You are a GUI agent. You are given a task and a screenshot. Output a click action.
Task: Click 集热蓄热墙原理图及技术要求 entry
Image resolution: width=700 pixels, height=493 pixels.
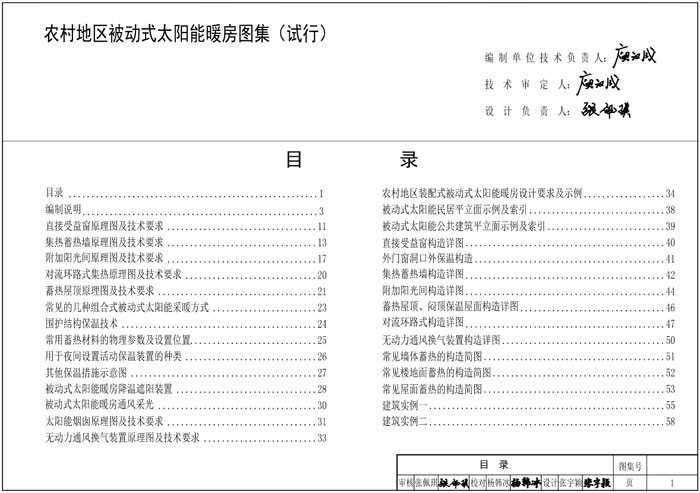pyautogui.click(x=186, y=242)
